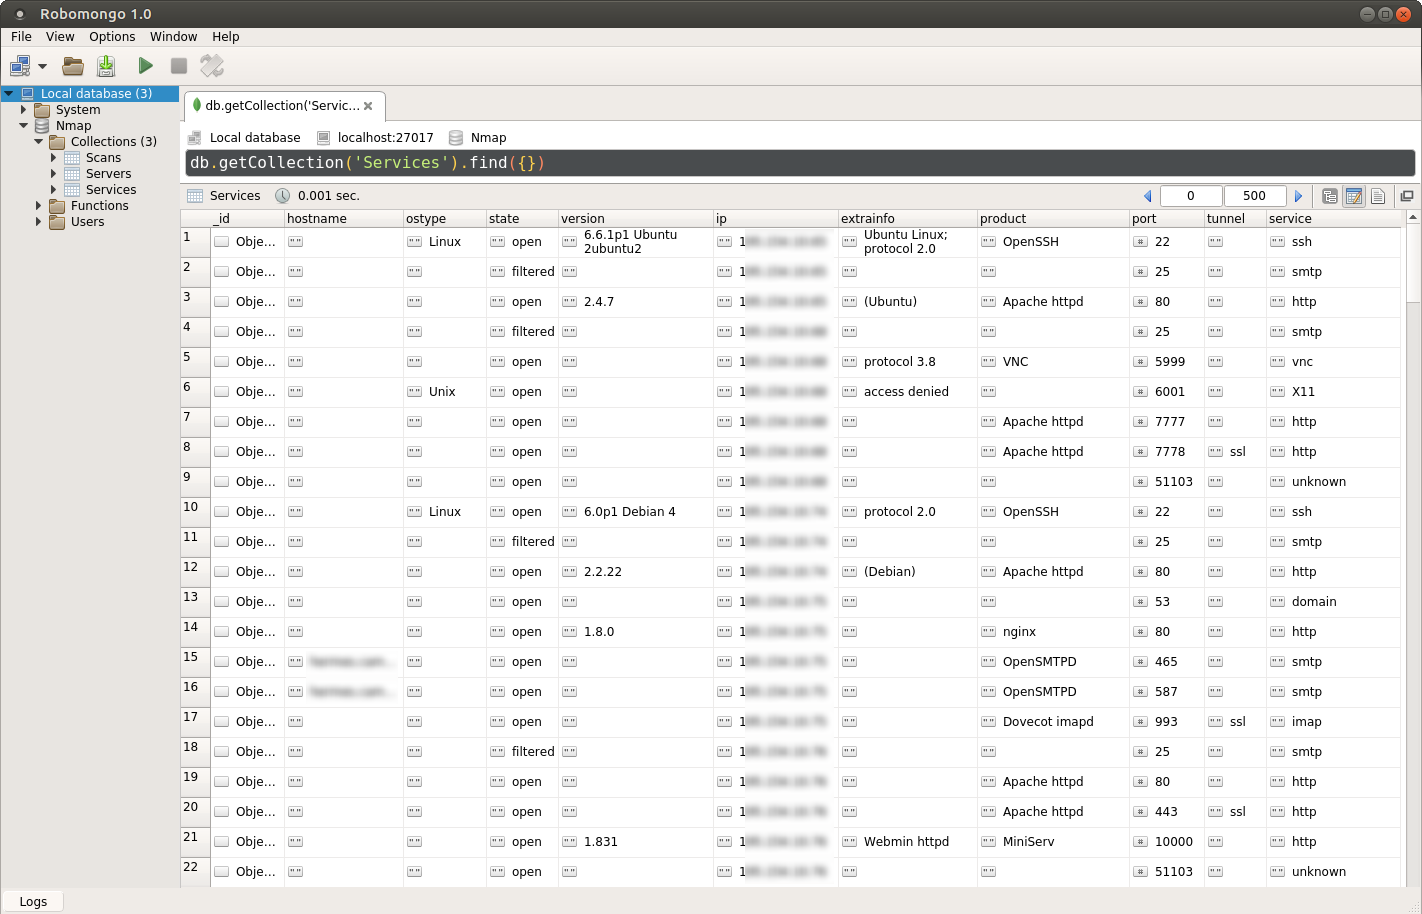Switch to tree view mode icon
The width and height of the screenshot is (1422, 914).
point(1330,196)
